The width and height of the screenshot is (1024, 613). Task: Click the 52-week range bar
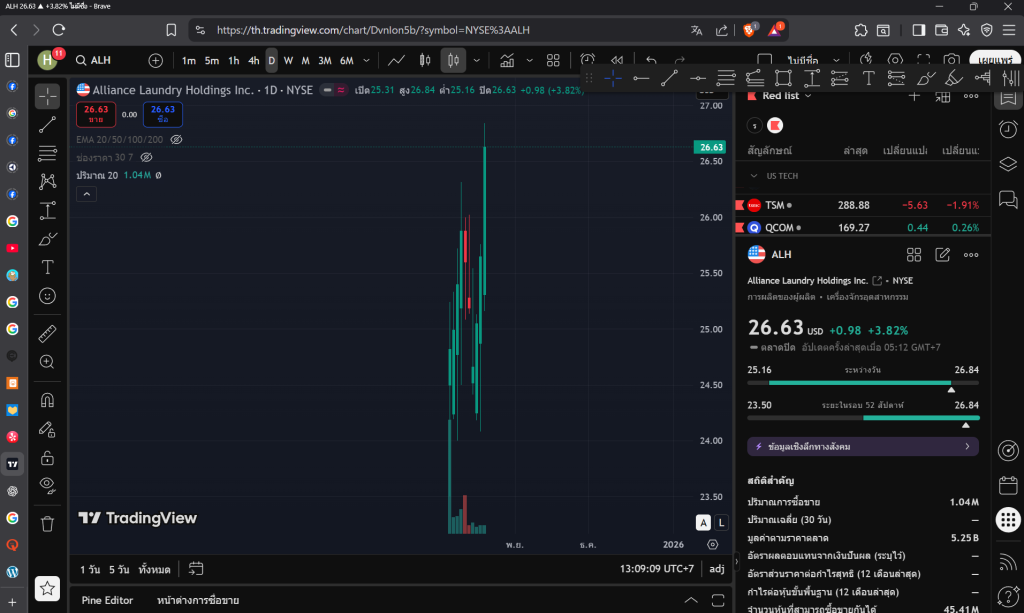[x=863, y=417]
